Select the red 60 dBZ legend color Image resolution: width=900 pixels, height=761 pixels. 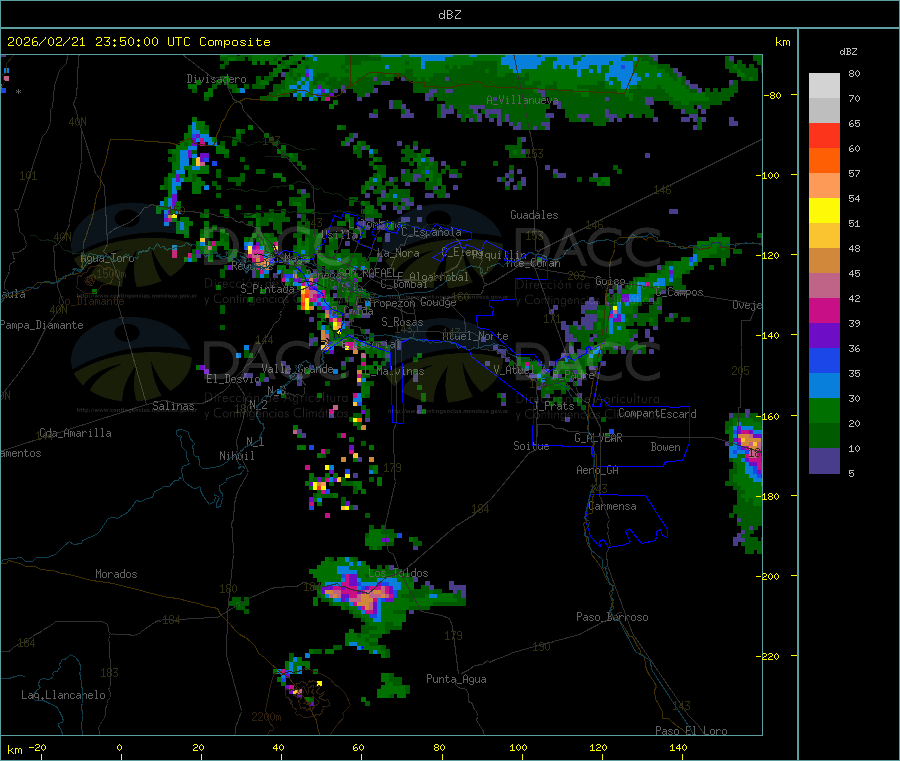click(x=824, y=135)
